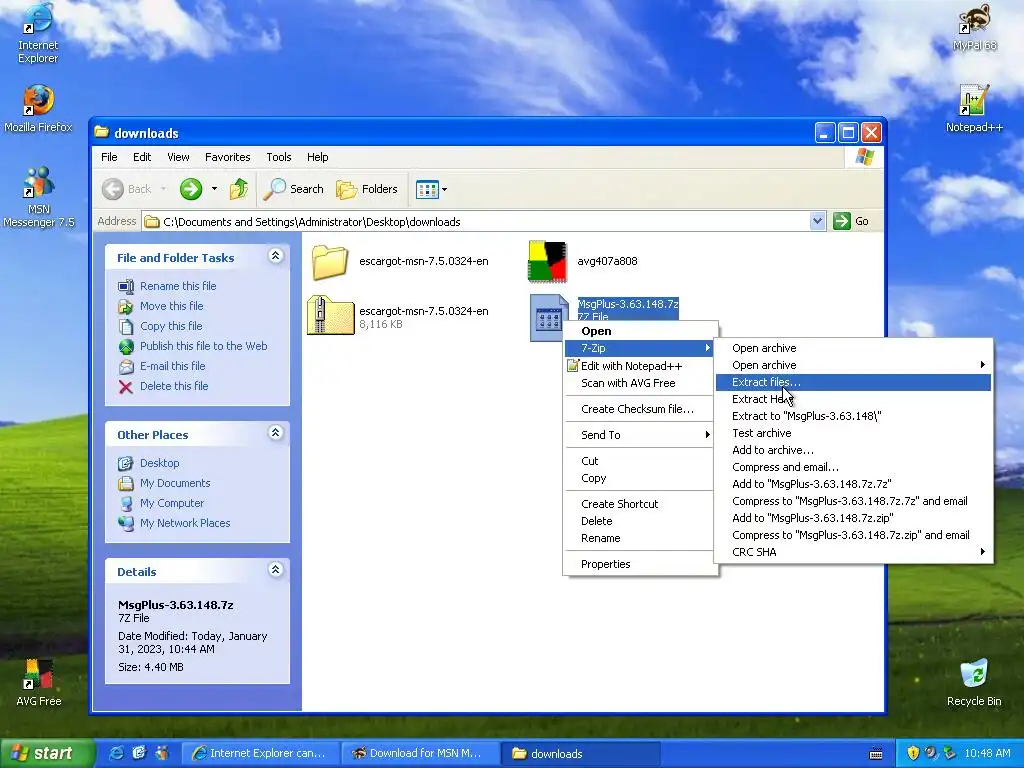Open the Tools menu

tap(279, 157)
